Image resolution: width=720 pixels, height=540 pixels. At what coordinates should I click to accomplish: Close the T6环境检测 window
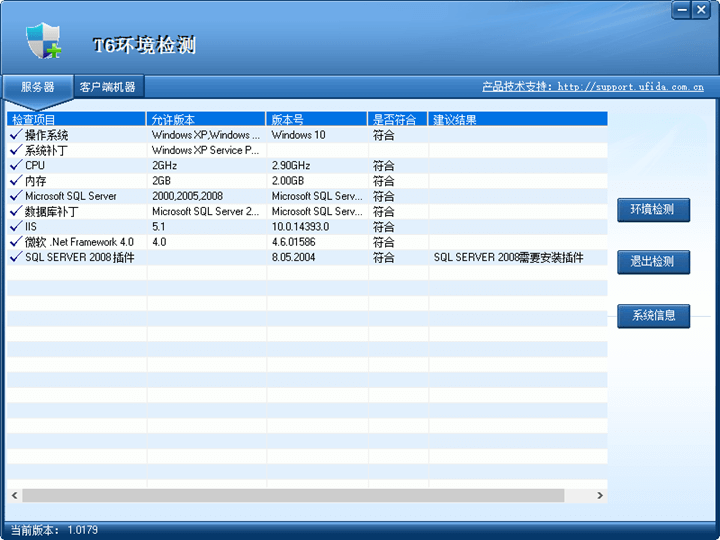click(701, 10)
